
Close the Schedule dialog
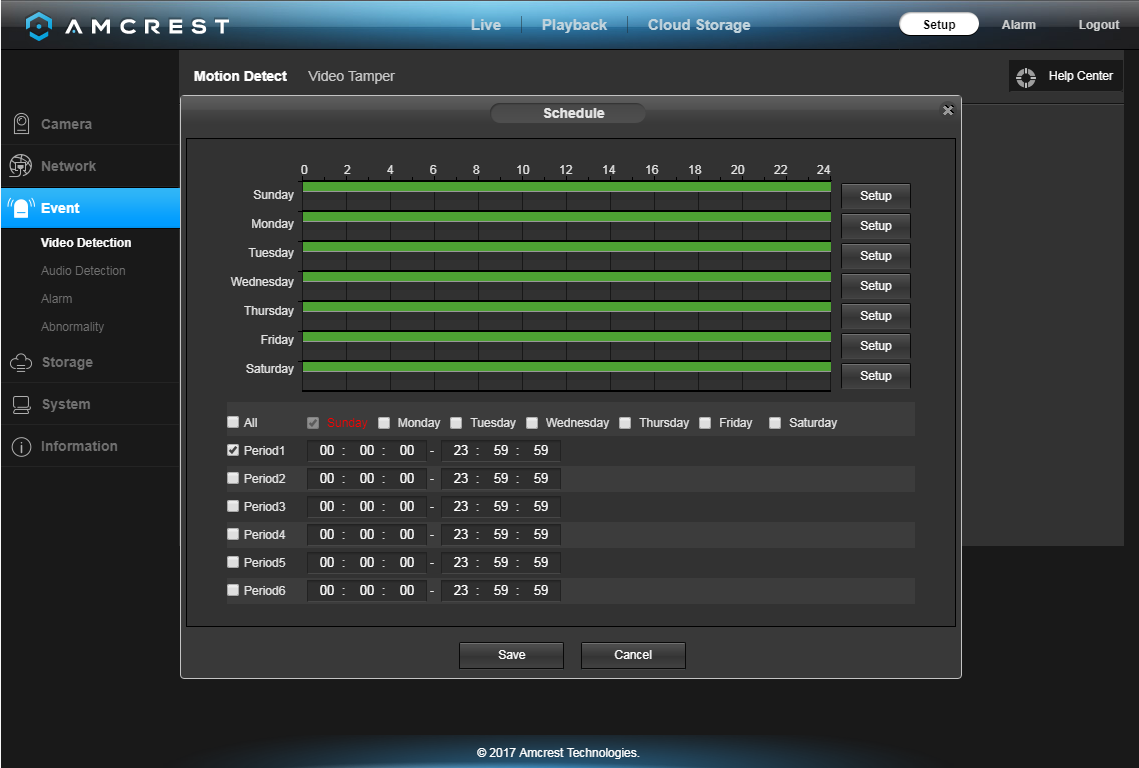pos(947,110)
